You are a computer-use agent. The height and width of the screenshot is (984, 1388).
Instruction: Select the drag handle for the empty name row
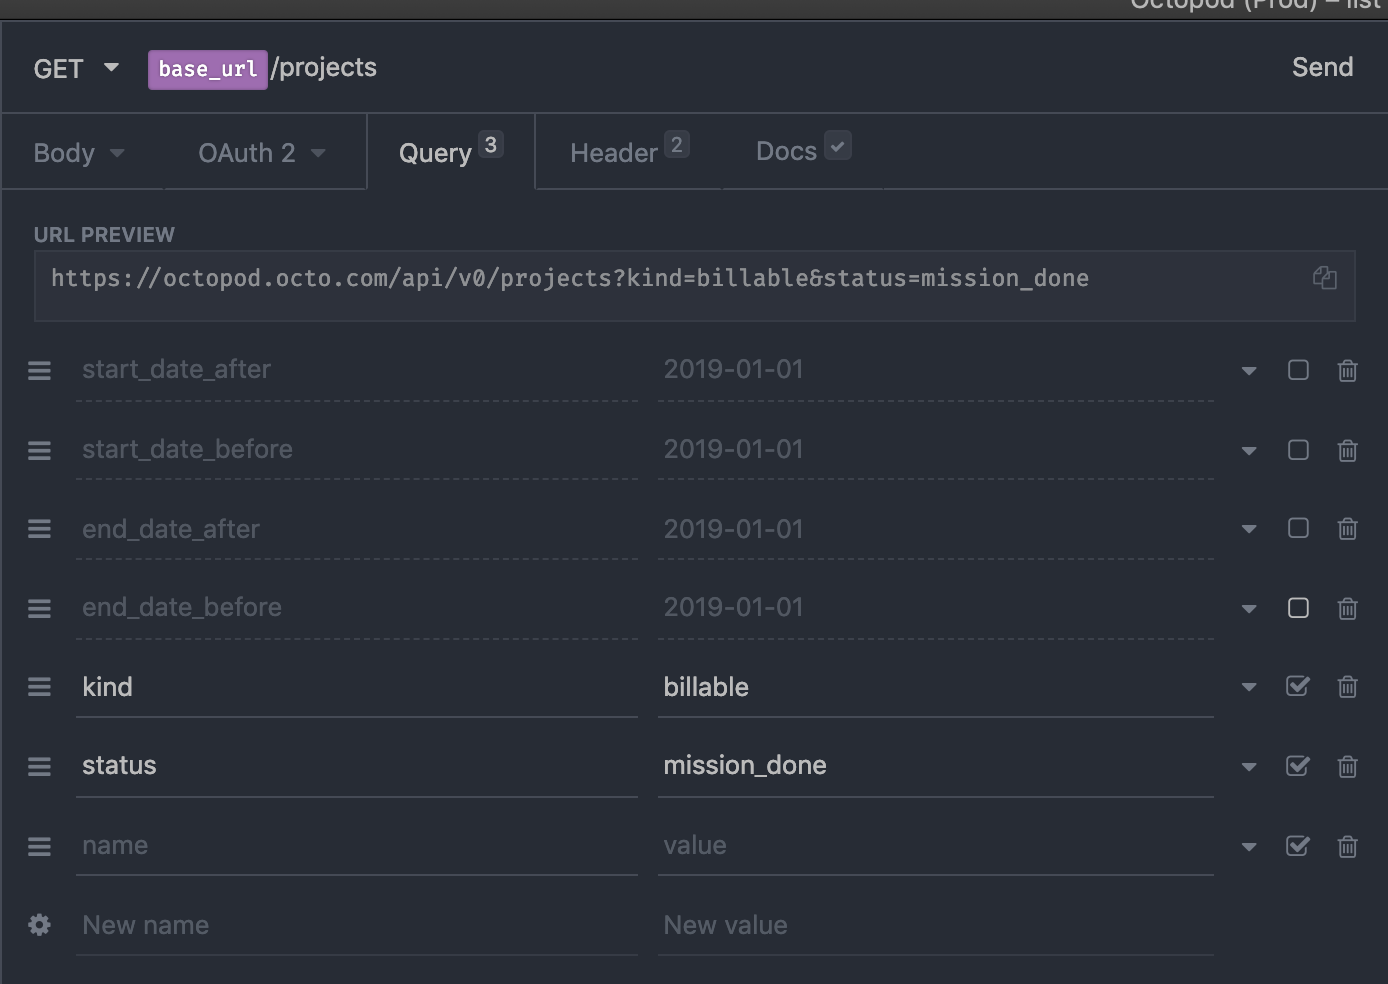(x=39, y=846)
